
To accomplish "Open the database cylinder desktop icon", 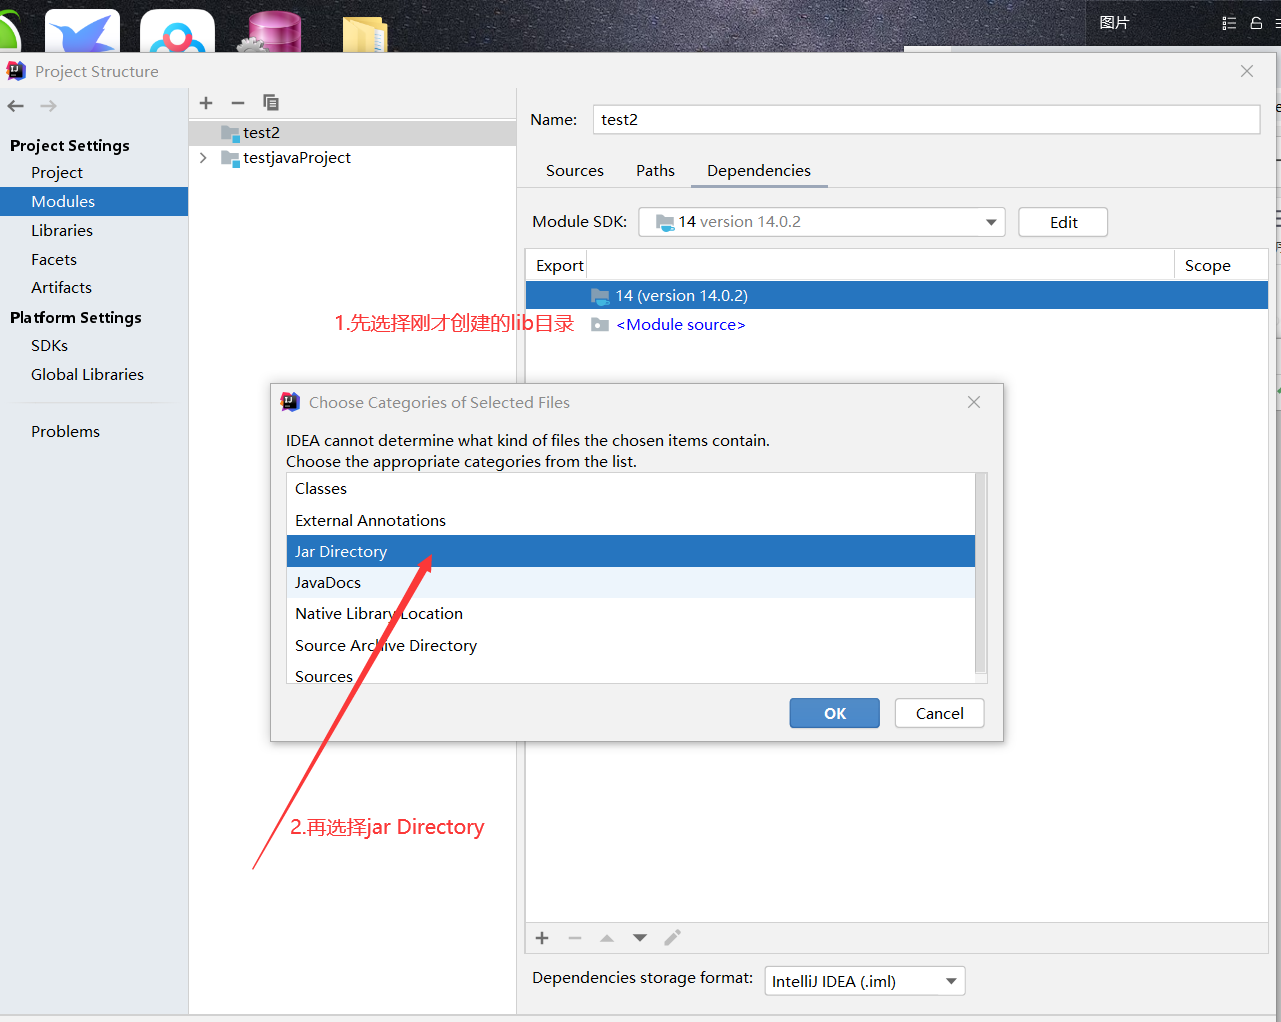I will coord(271,31).
